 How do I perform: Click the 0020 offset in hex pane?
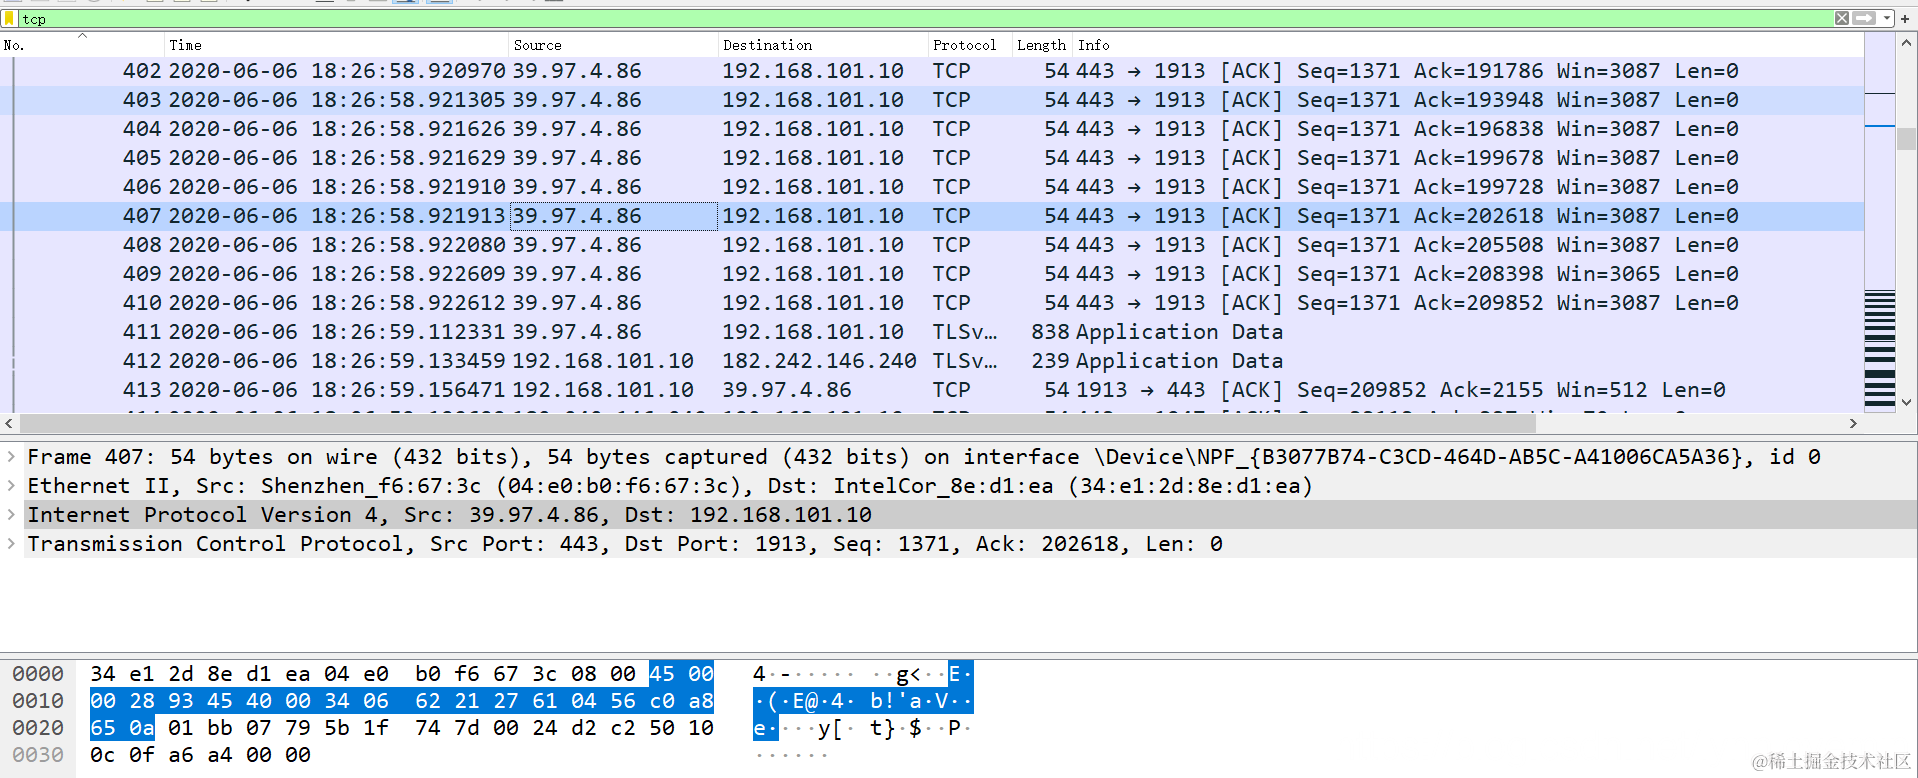click(38, 728)
